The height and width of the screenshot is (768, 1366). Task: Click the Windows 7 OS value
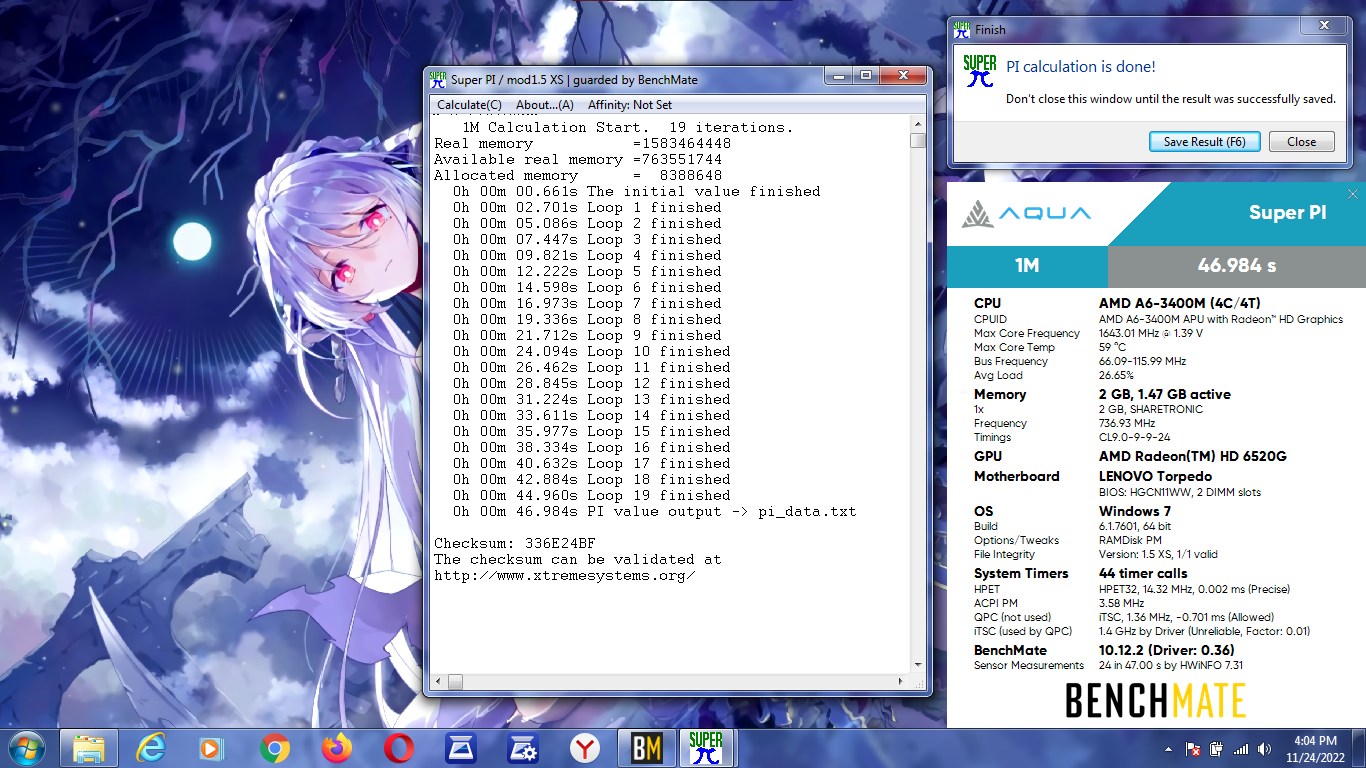tap(1135, 511)
